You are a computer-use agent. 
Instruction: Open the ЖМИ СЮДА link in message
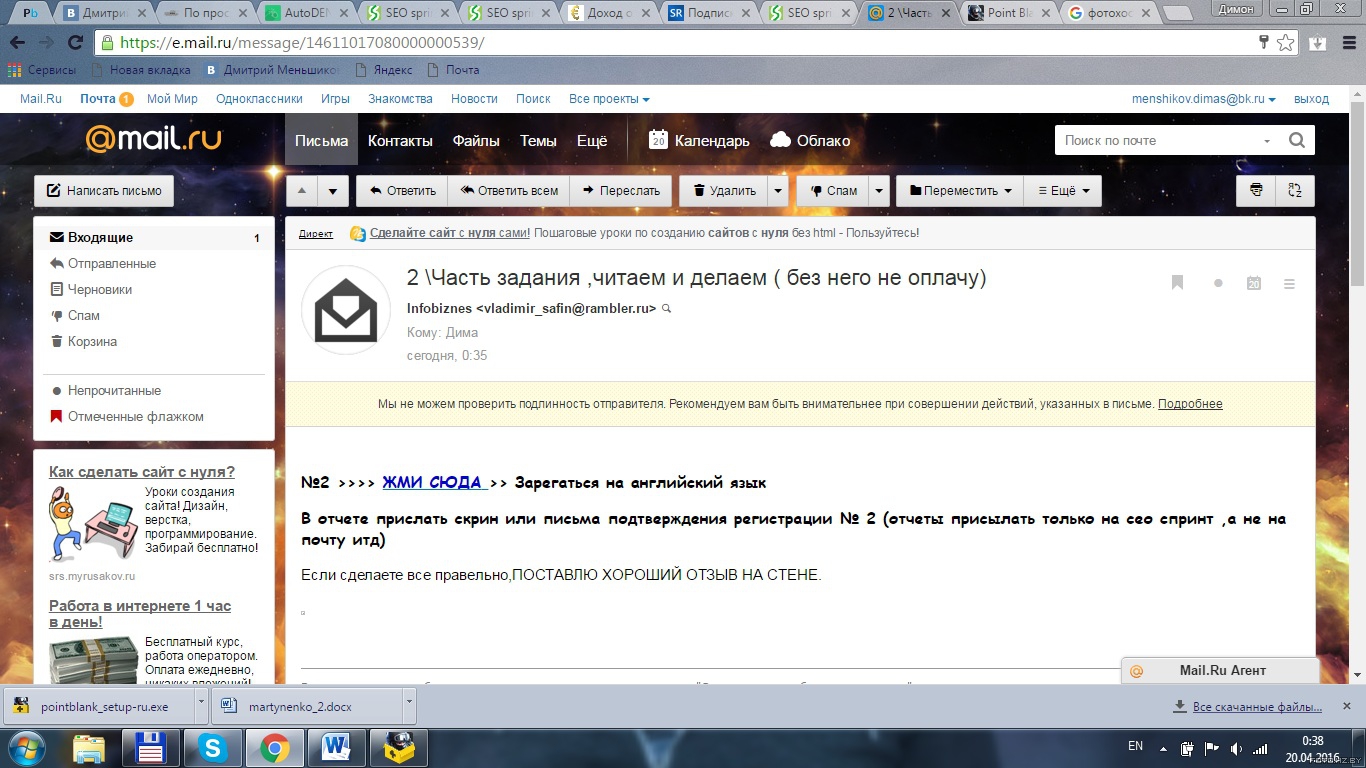pyautogui.click(x=434, y=482)
